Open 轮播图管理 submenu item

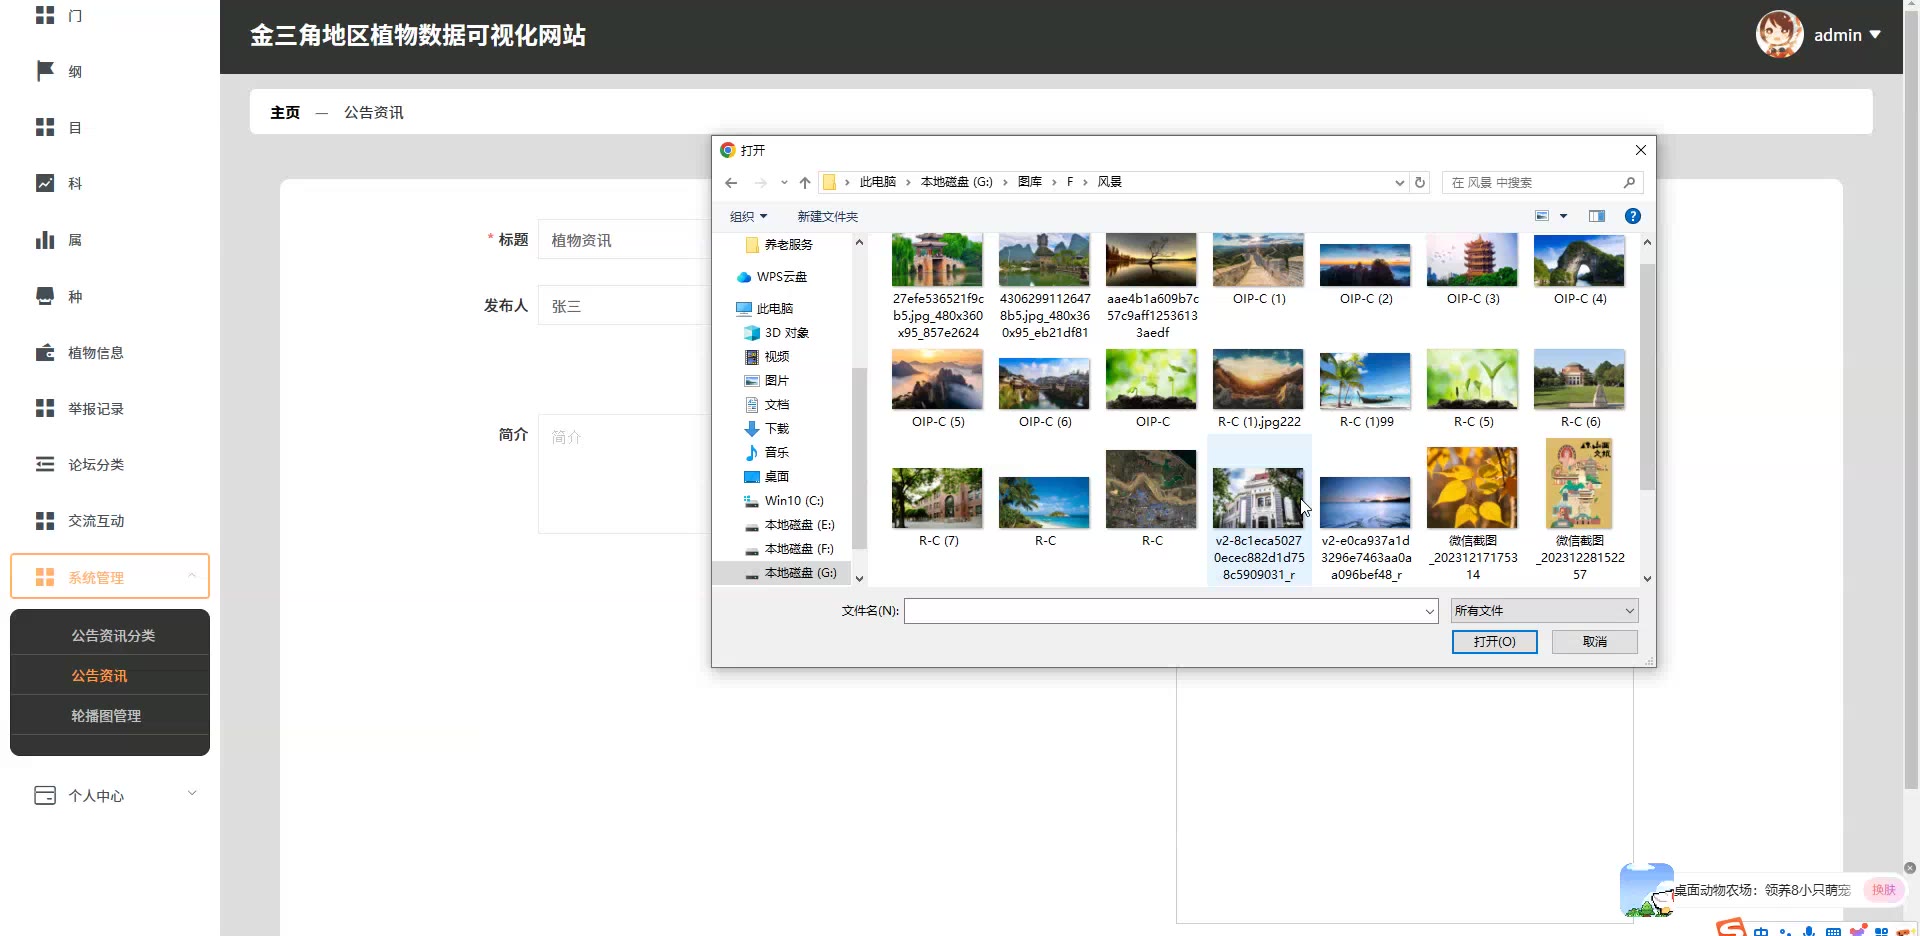pos(106,716)
